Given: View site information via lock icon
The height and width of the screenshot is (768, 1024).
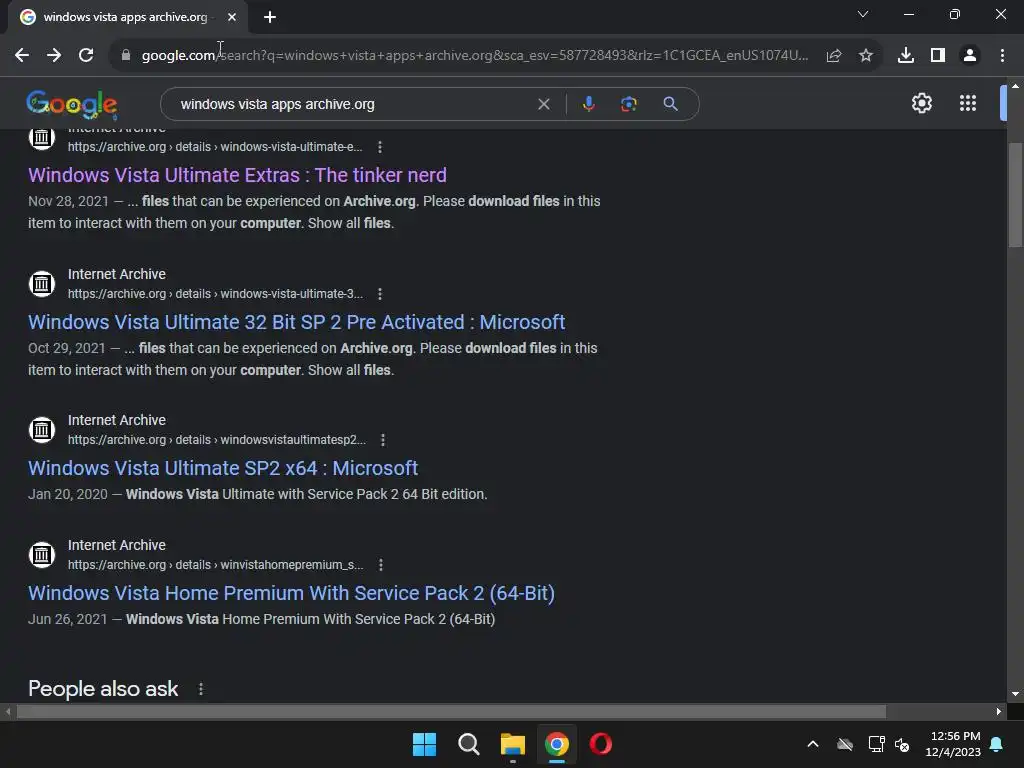Looking at the screenshot, I should (x=126, y=56).
